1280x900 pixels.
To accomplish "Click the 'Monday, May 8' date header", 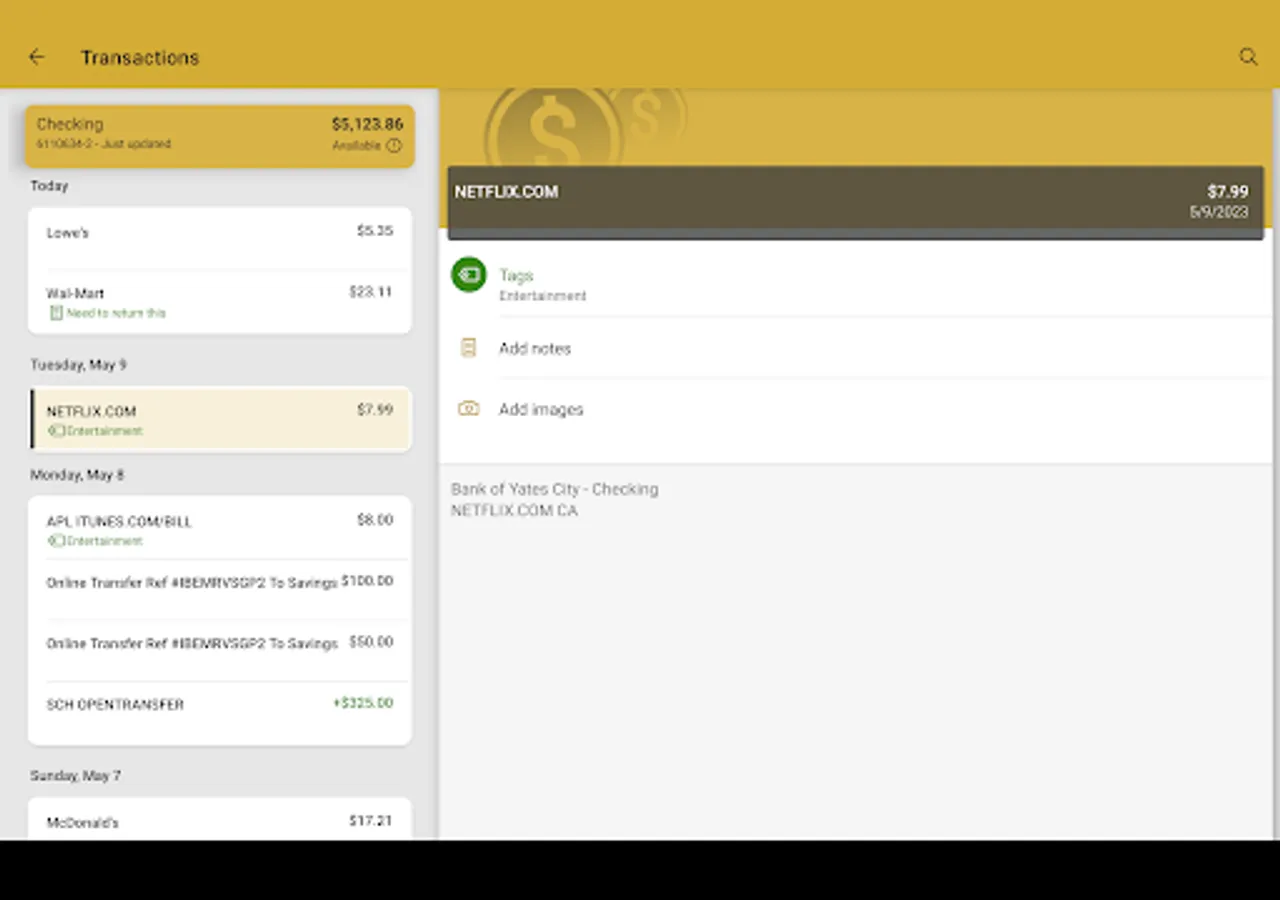I will click(x=77, y=475).
